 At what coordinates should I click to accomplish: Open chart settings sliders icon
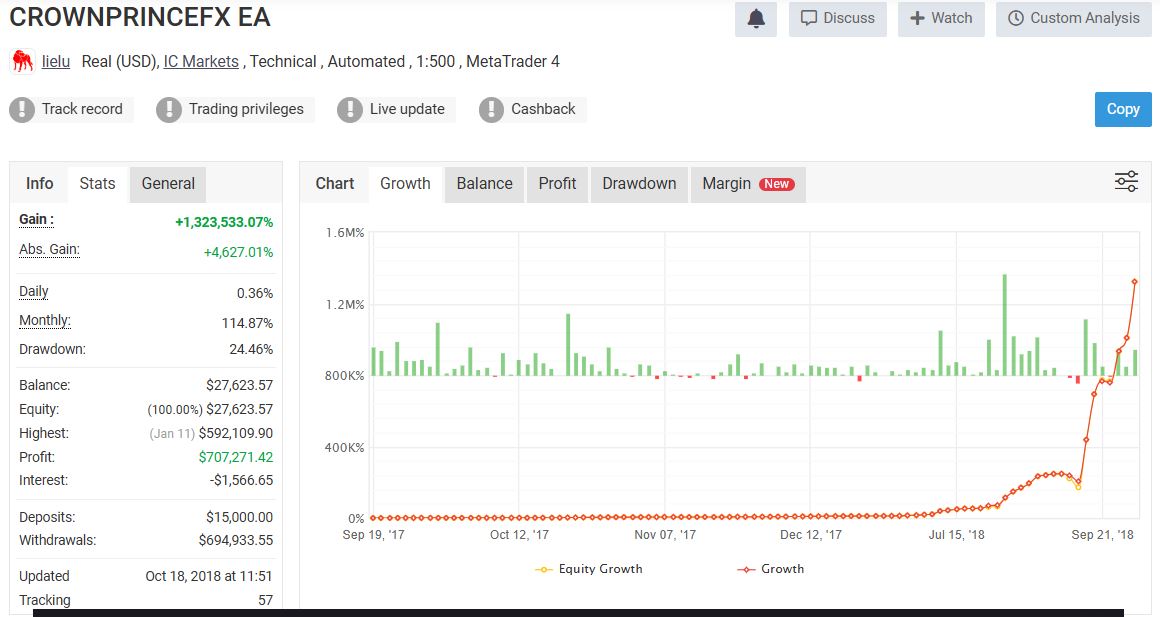(1126, 182)
